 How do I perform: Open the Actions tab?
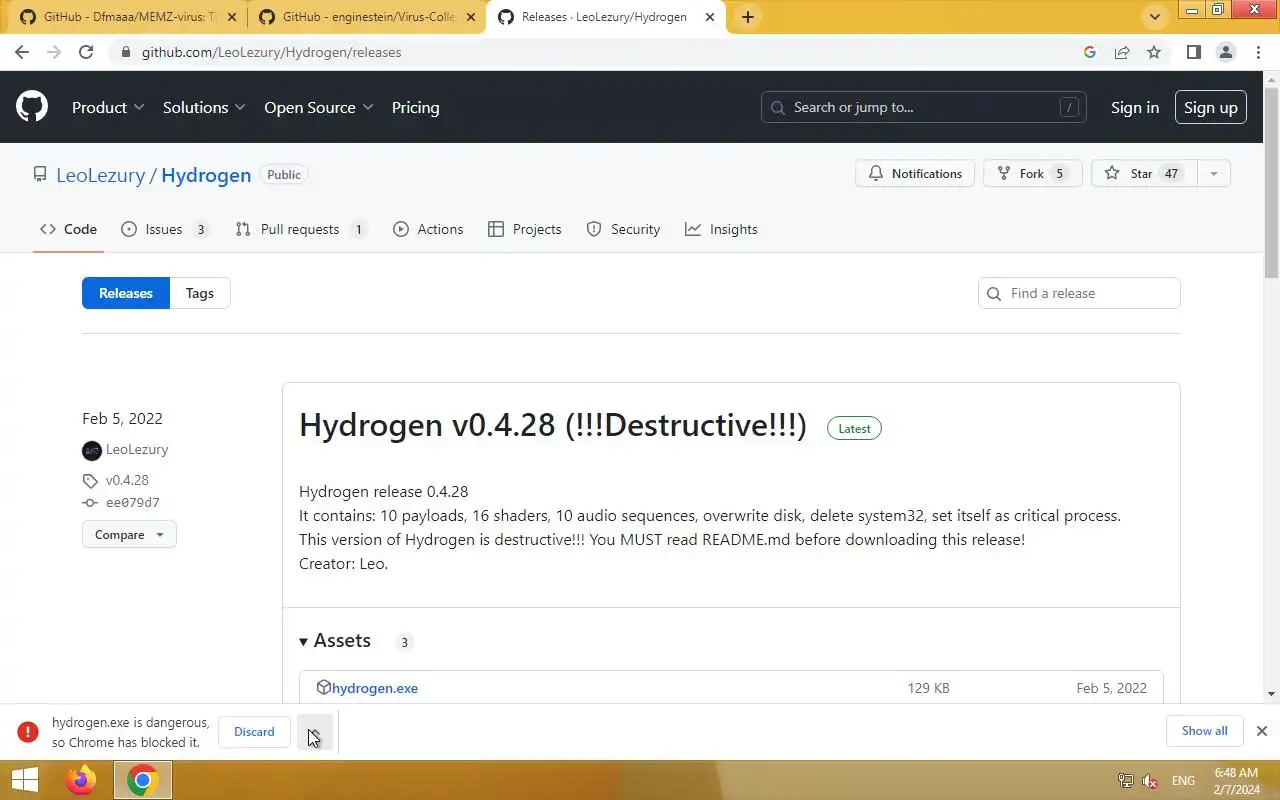click(x=428, y=229)
